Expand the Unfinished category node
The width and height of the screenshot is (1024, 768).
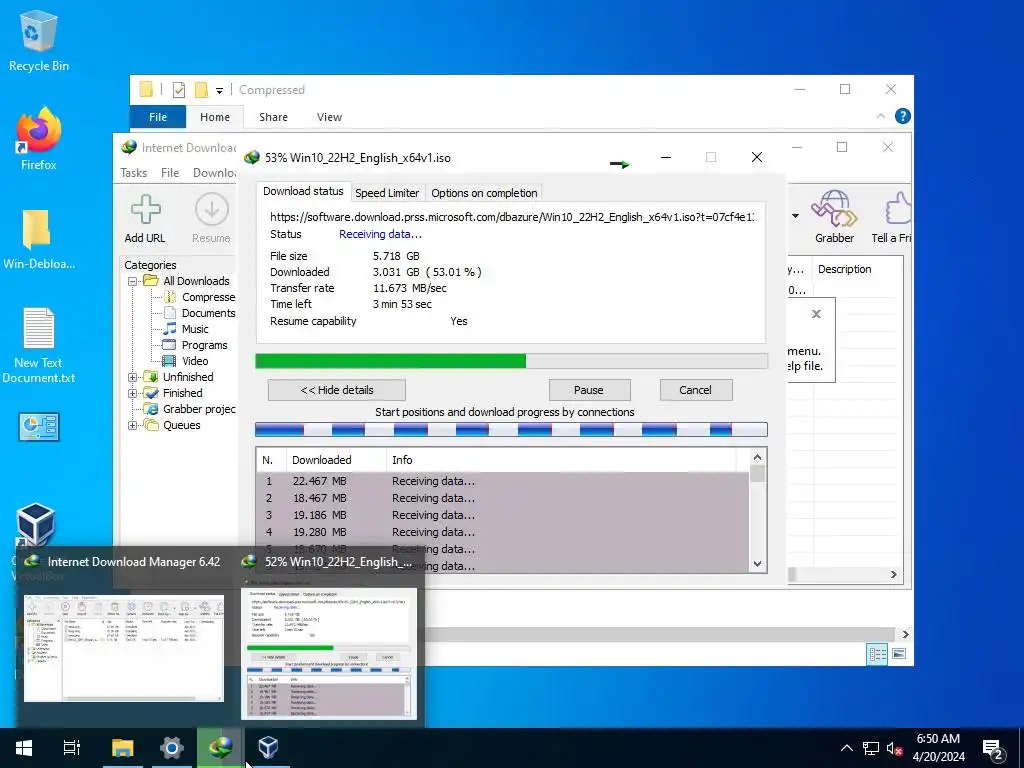click(x=132, y=377)
